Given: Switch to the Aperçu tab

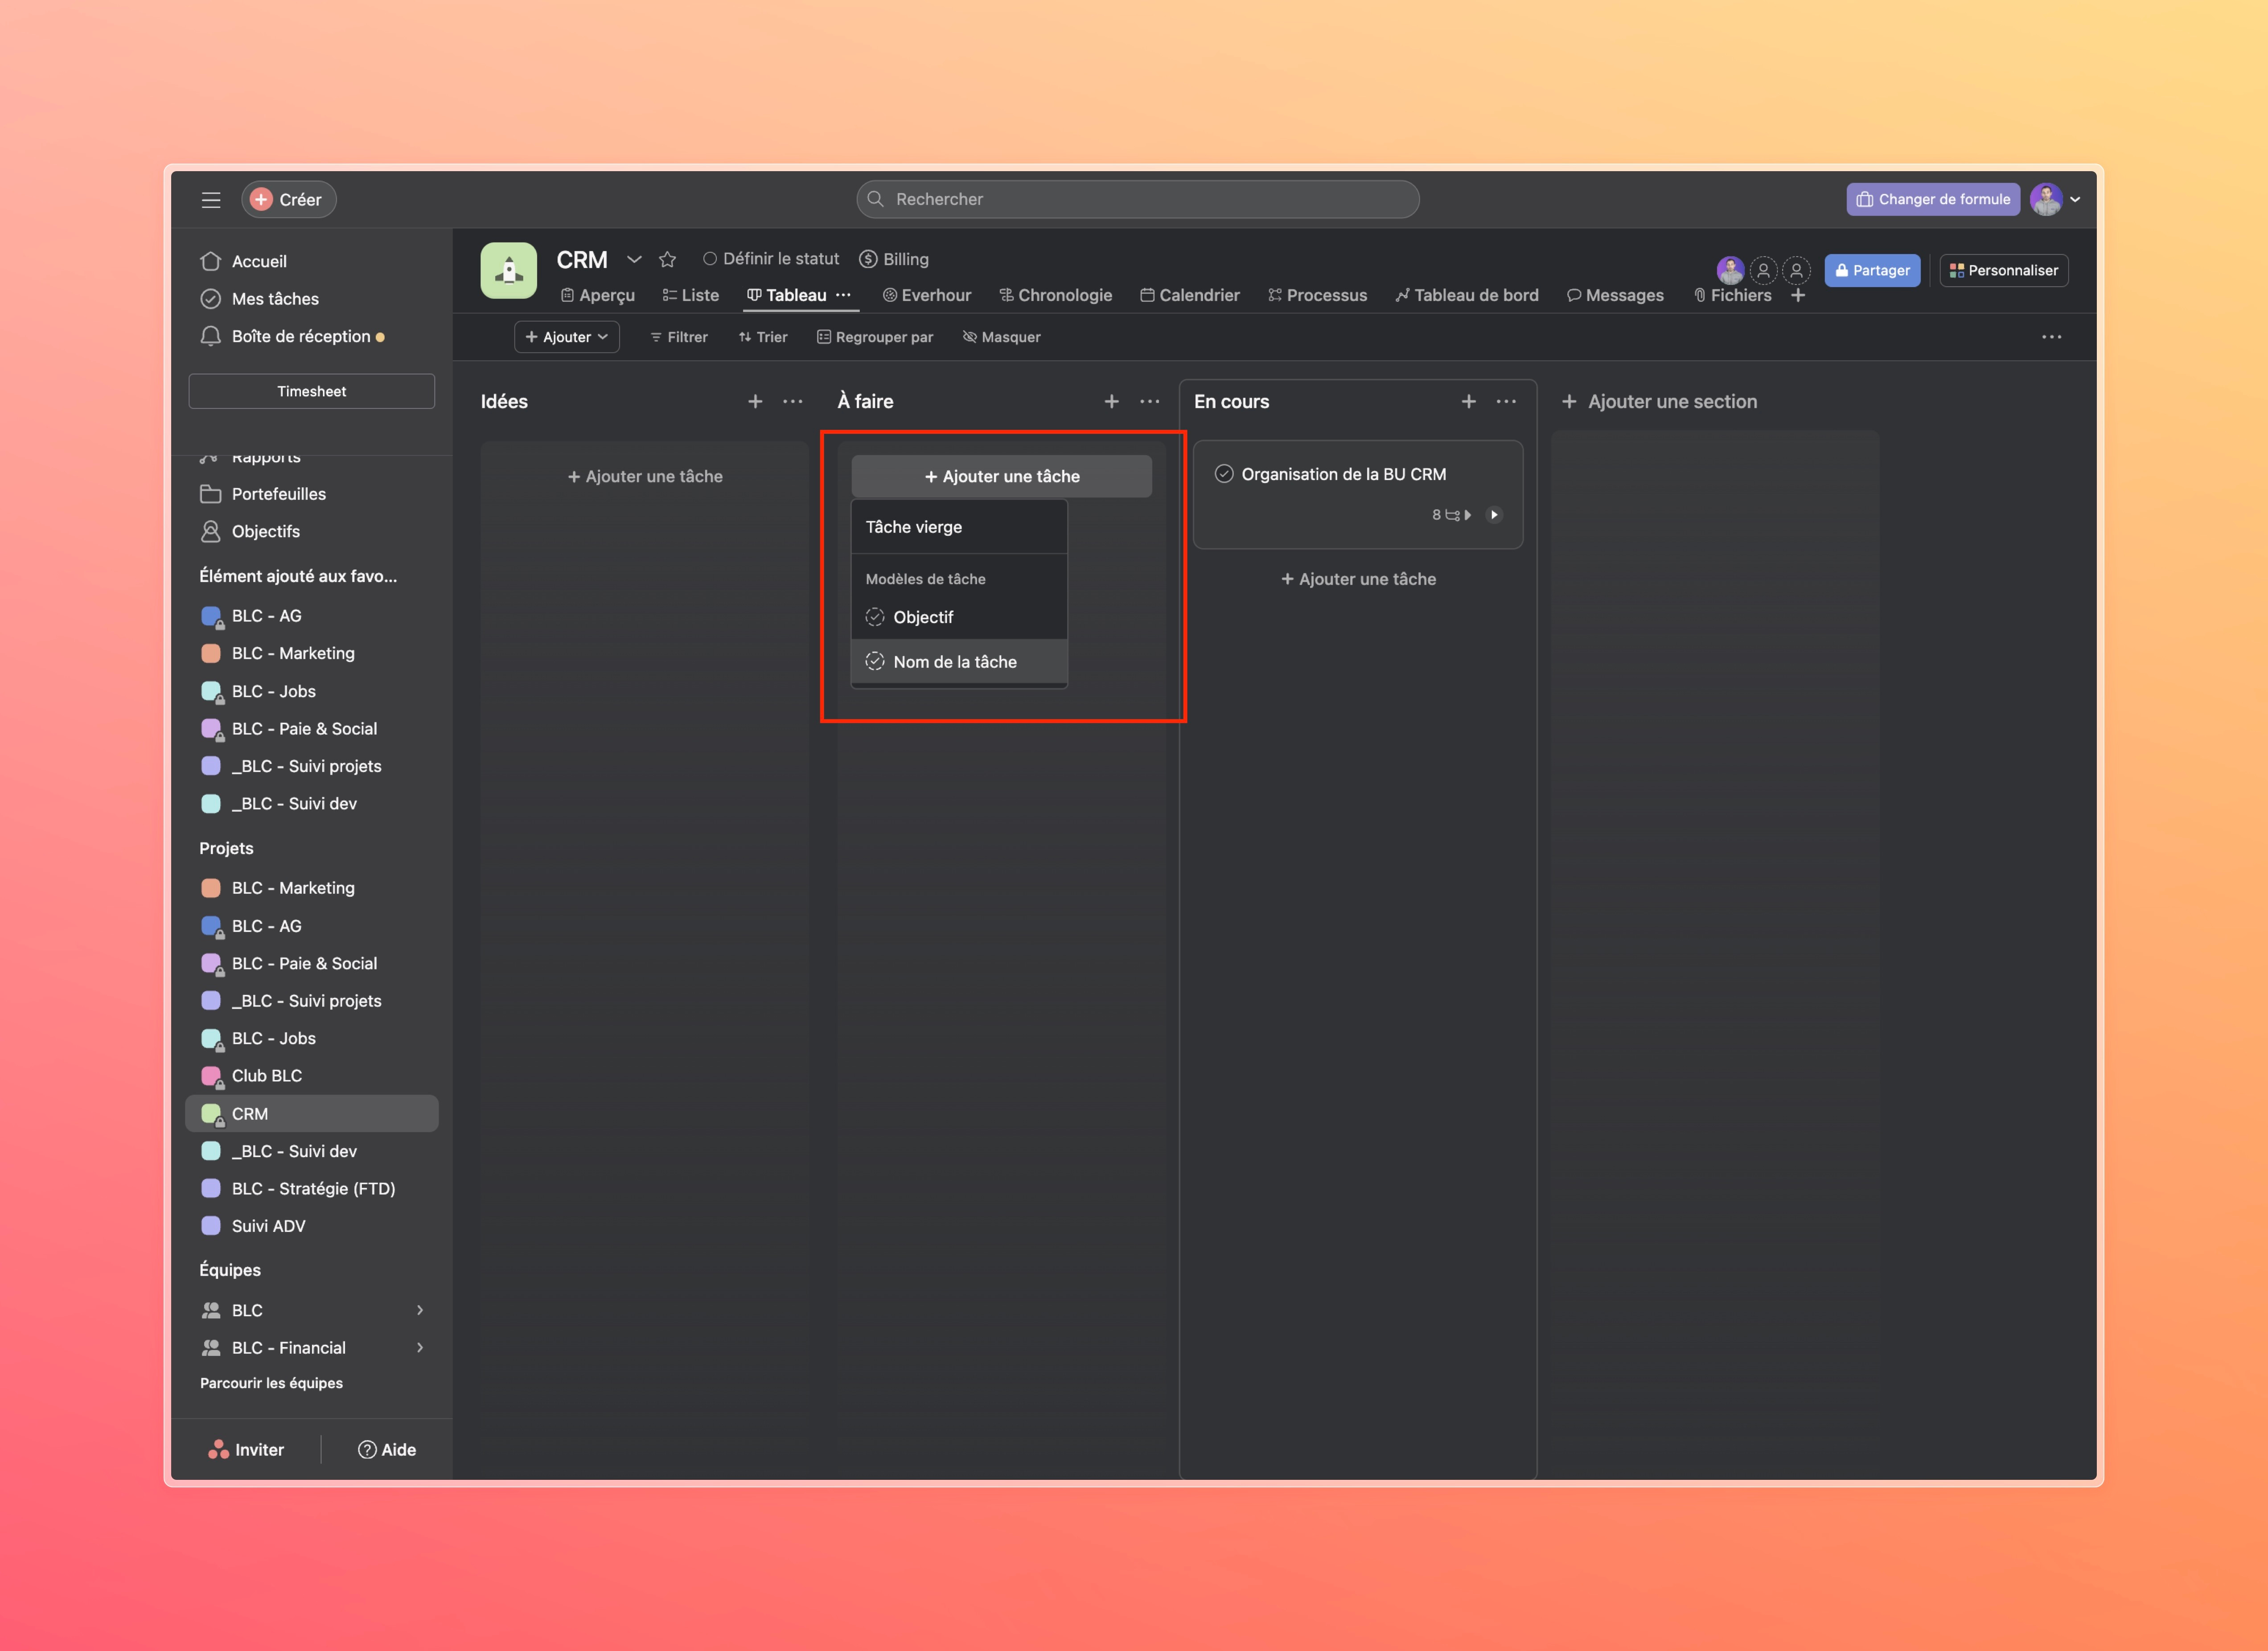Looking at the screenshot, I should (598, 295).
